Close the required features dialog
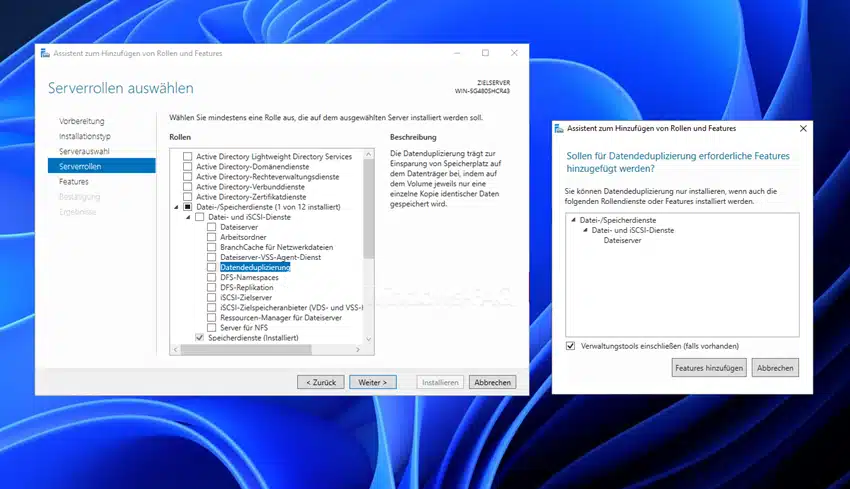 point(803,128)
